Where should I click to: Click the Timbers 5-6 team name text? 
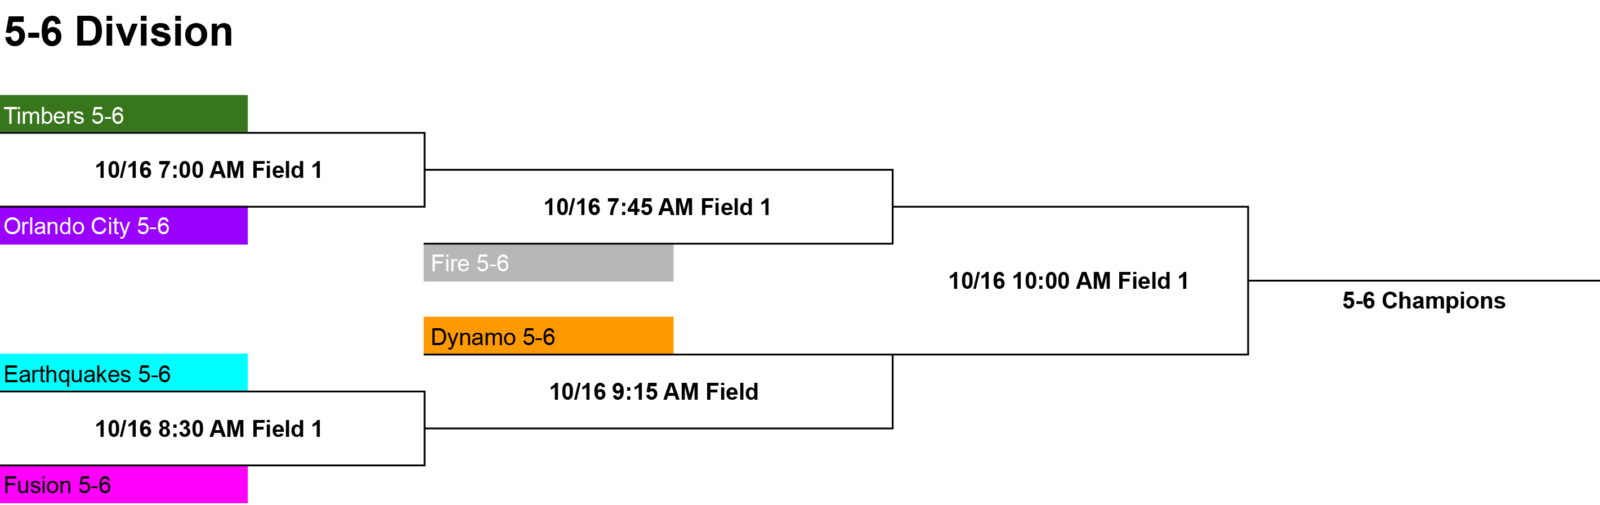[64, 116]
